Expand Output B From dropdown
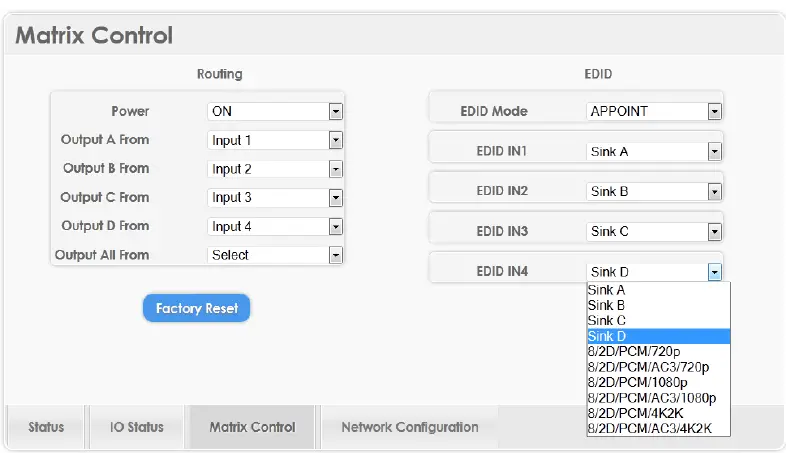 click(x=275, y=169)
